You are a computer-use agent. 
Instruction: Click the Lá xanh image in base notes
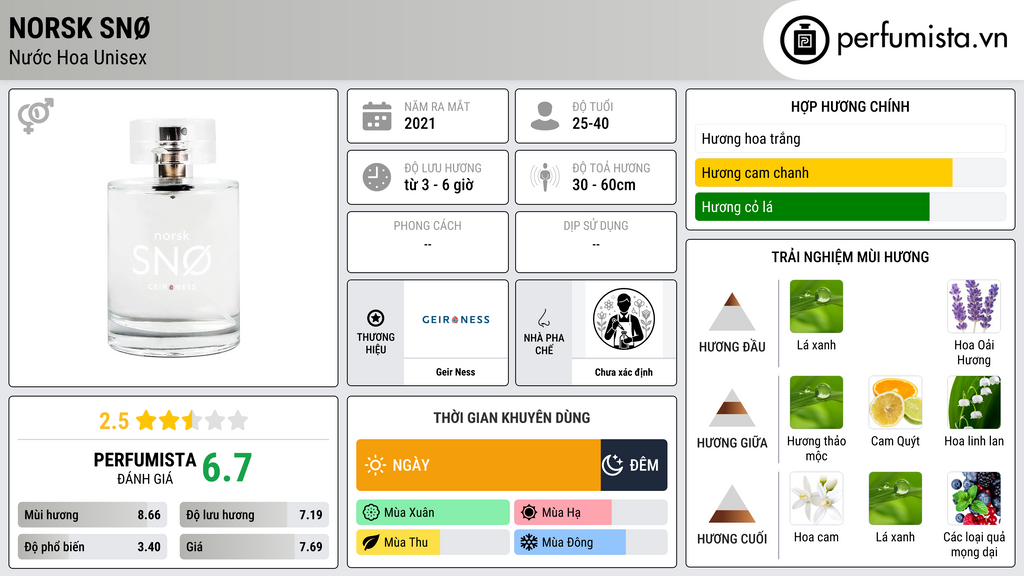click(x=895, y=498)
